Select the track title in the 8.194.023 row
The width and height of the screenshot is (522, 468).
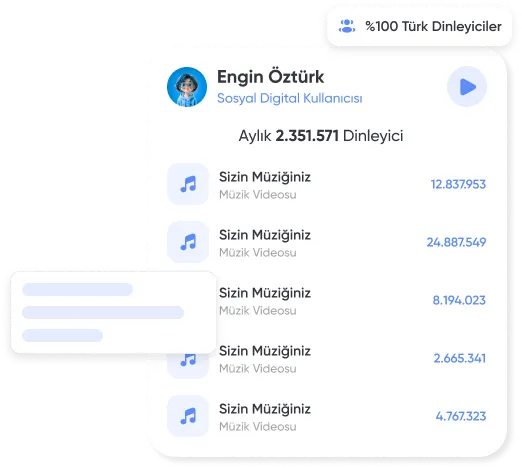click(x=265, y=293)
